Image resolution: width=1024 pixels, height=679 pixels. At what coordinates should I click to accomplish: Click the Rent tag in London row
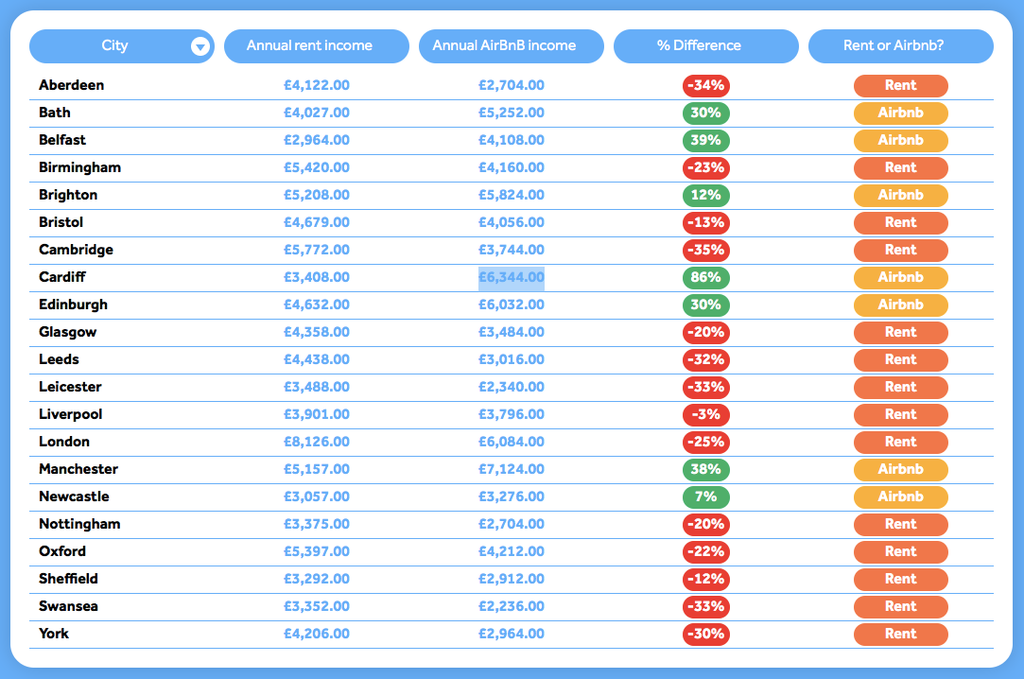coord(900,442)
